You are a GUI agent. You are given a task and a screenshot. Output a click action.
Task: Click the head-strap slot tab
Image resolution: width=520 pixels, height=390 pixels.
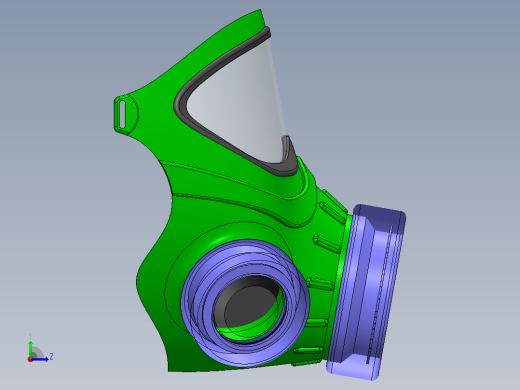(126, 114)
